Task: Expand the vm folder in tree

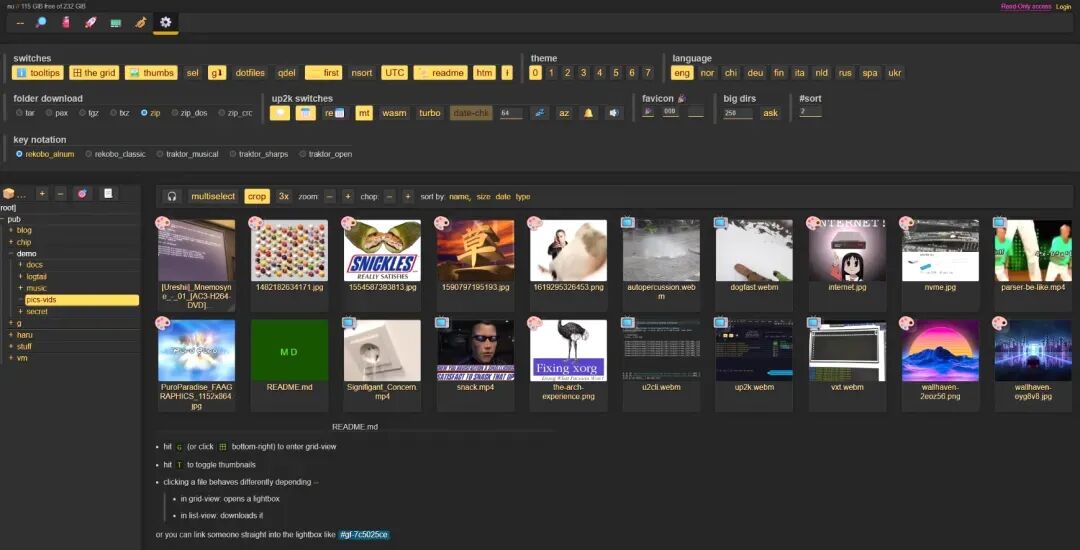Action: click(10, 359)
